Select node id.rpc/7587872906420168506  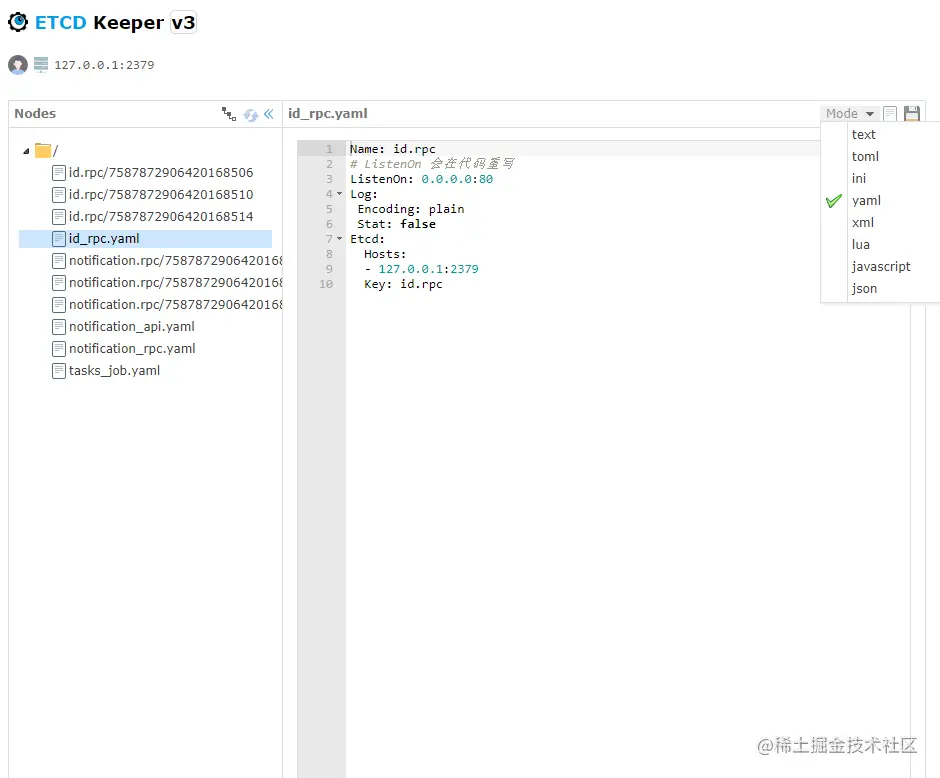161,173
